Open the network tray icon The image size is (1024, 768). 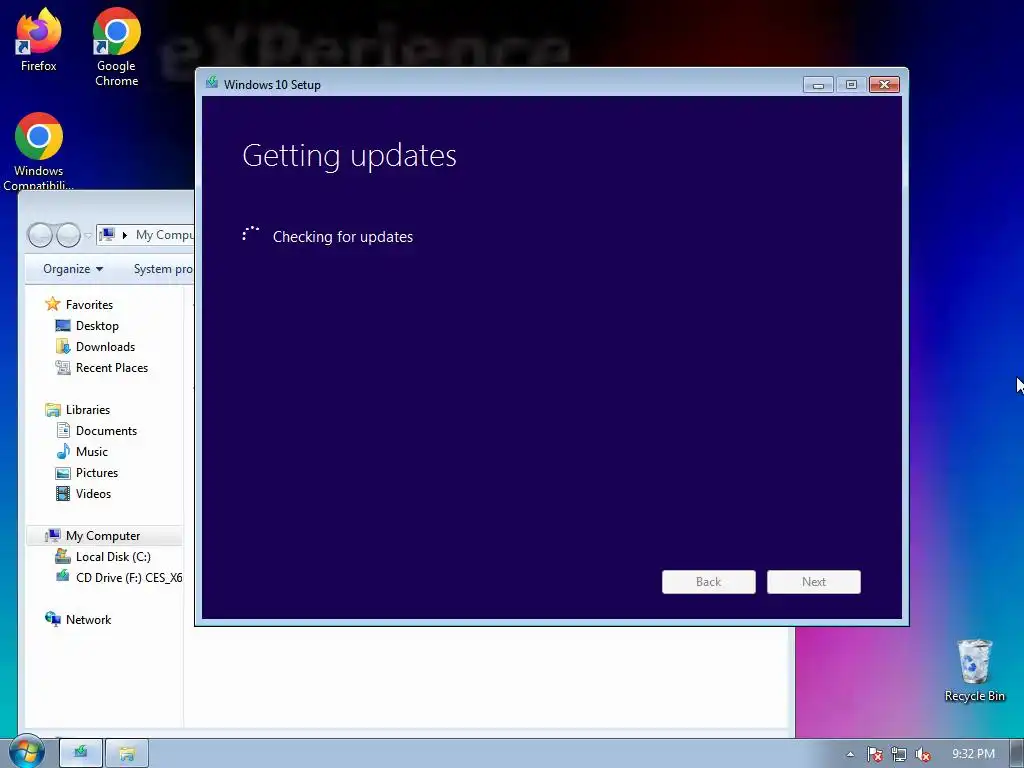pos(899,754)
